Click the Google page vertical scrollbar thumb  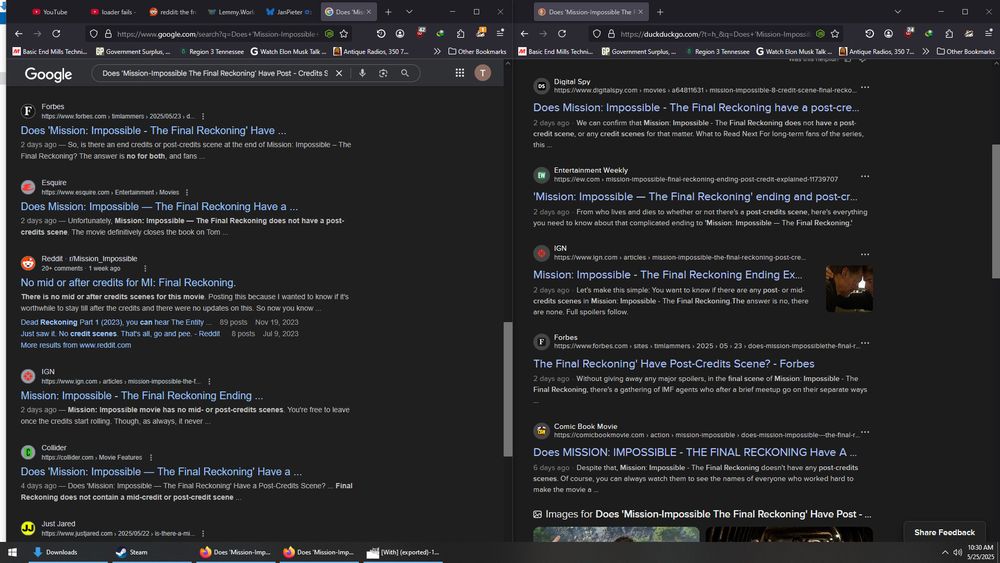click(508, 389)
